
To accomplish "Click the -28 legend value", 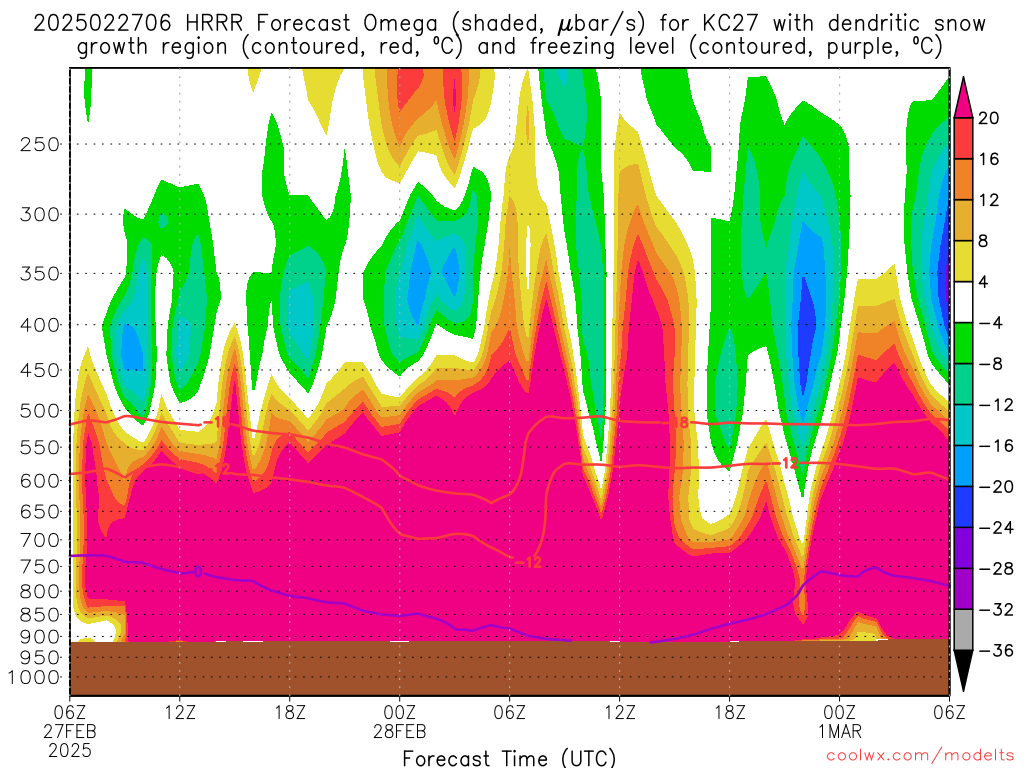I will tap(995, 569).
